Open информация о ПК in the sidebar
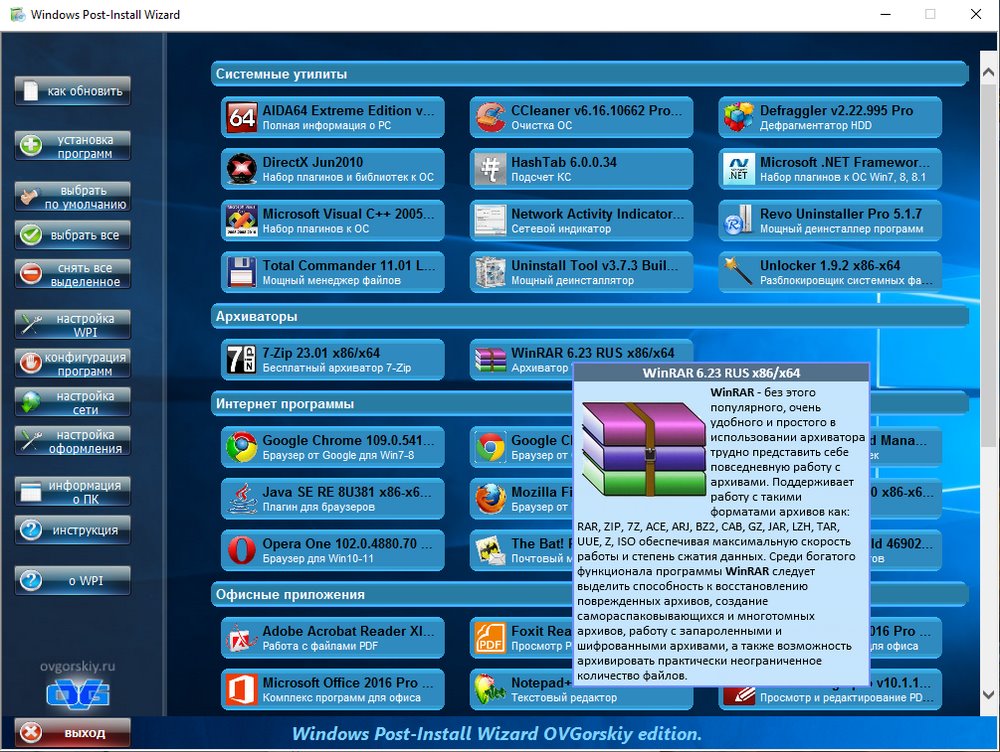1000x752 pixels. coord(73,491)
